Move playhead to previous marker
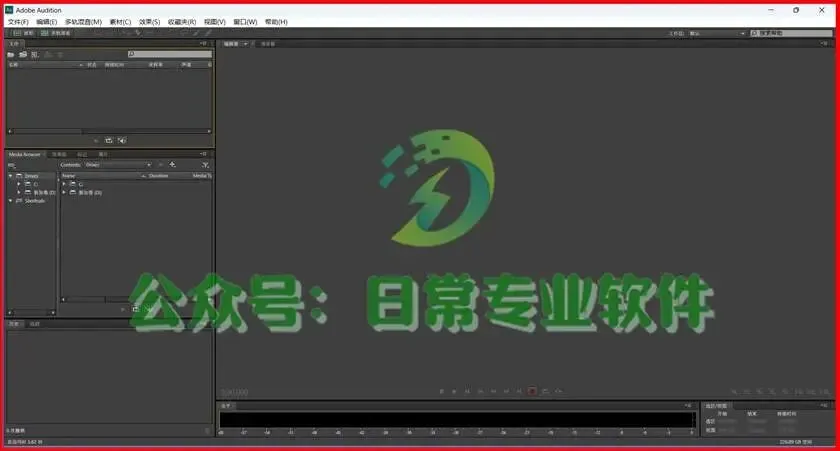 (x=481, y=392)
